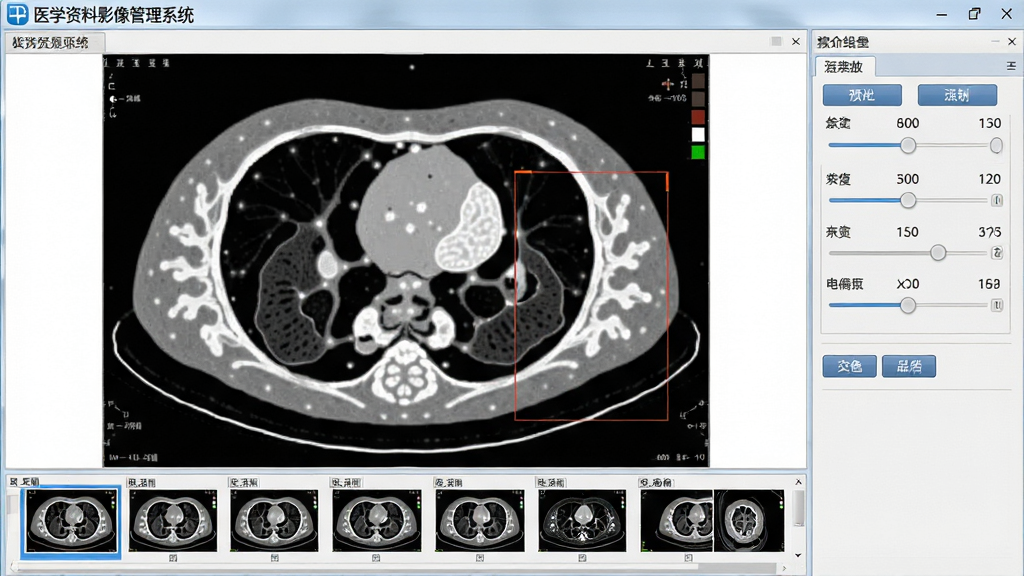Pick the red color swatch in the CT viewer
This screenshot has height=576, width=1024.
coord(698,117)
